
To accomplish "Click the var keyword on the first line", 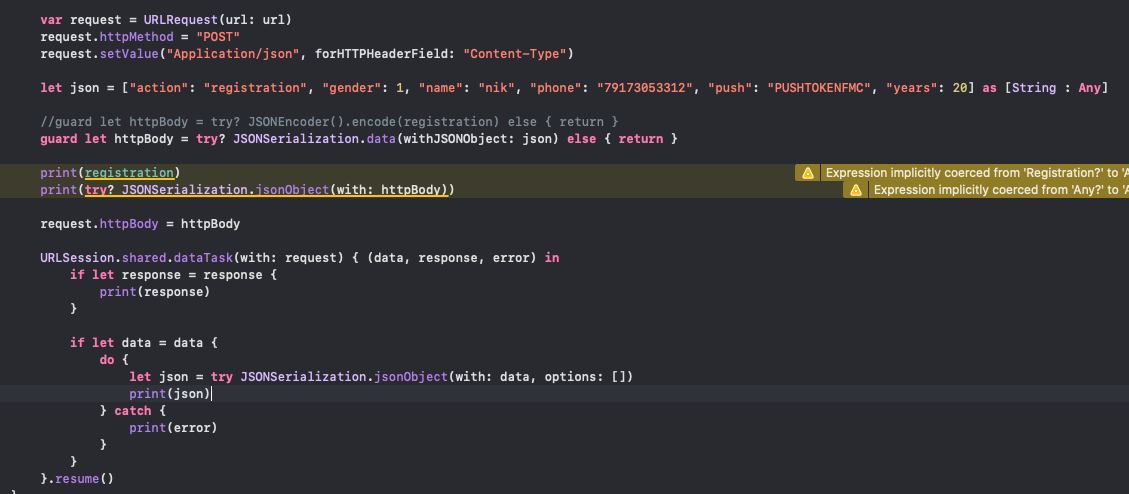I will (51, 20).
